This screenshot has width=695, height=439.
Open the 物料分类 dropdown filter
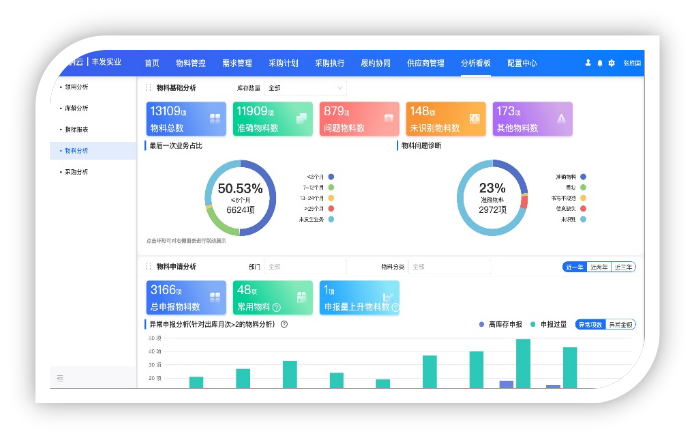tap(449, 267)
